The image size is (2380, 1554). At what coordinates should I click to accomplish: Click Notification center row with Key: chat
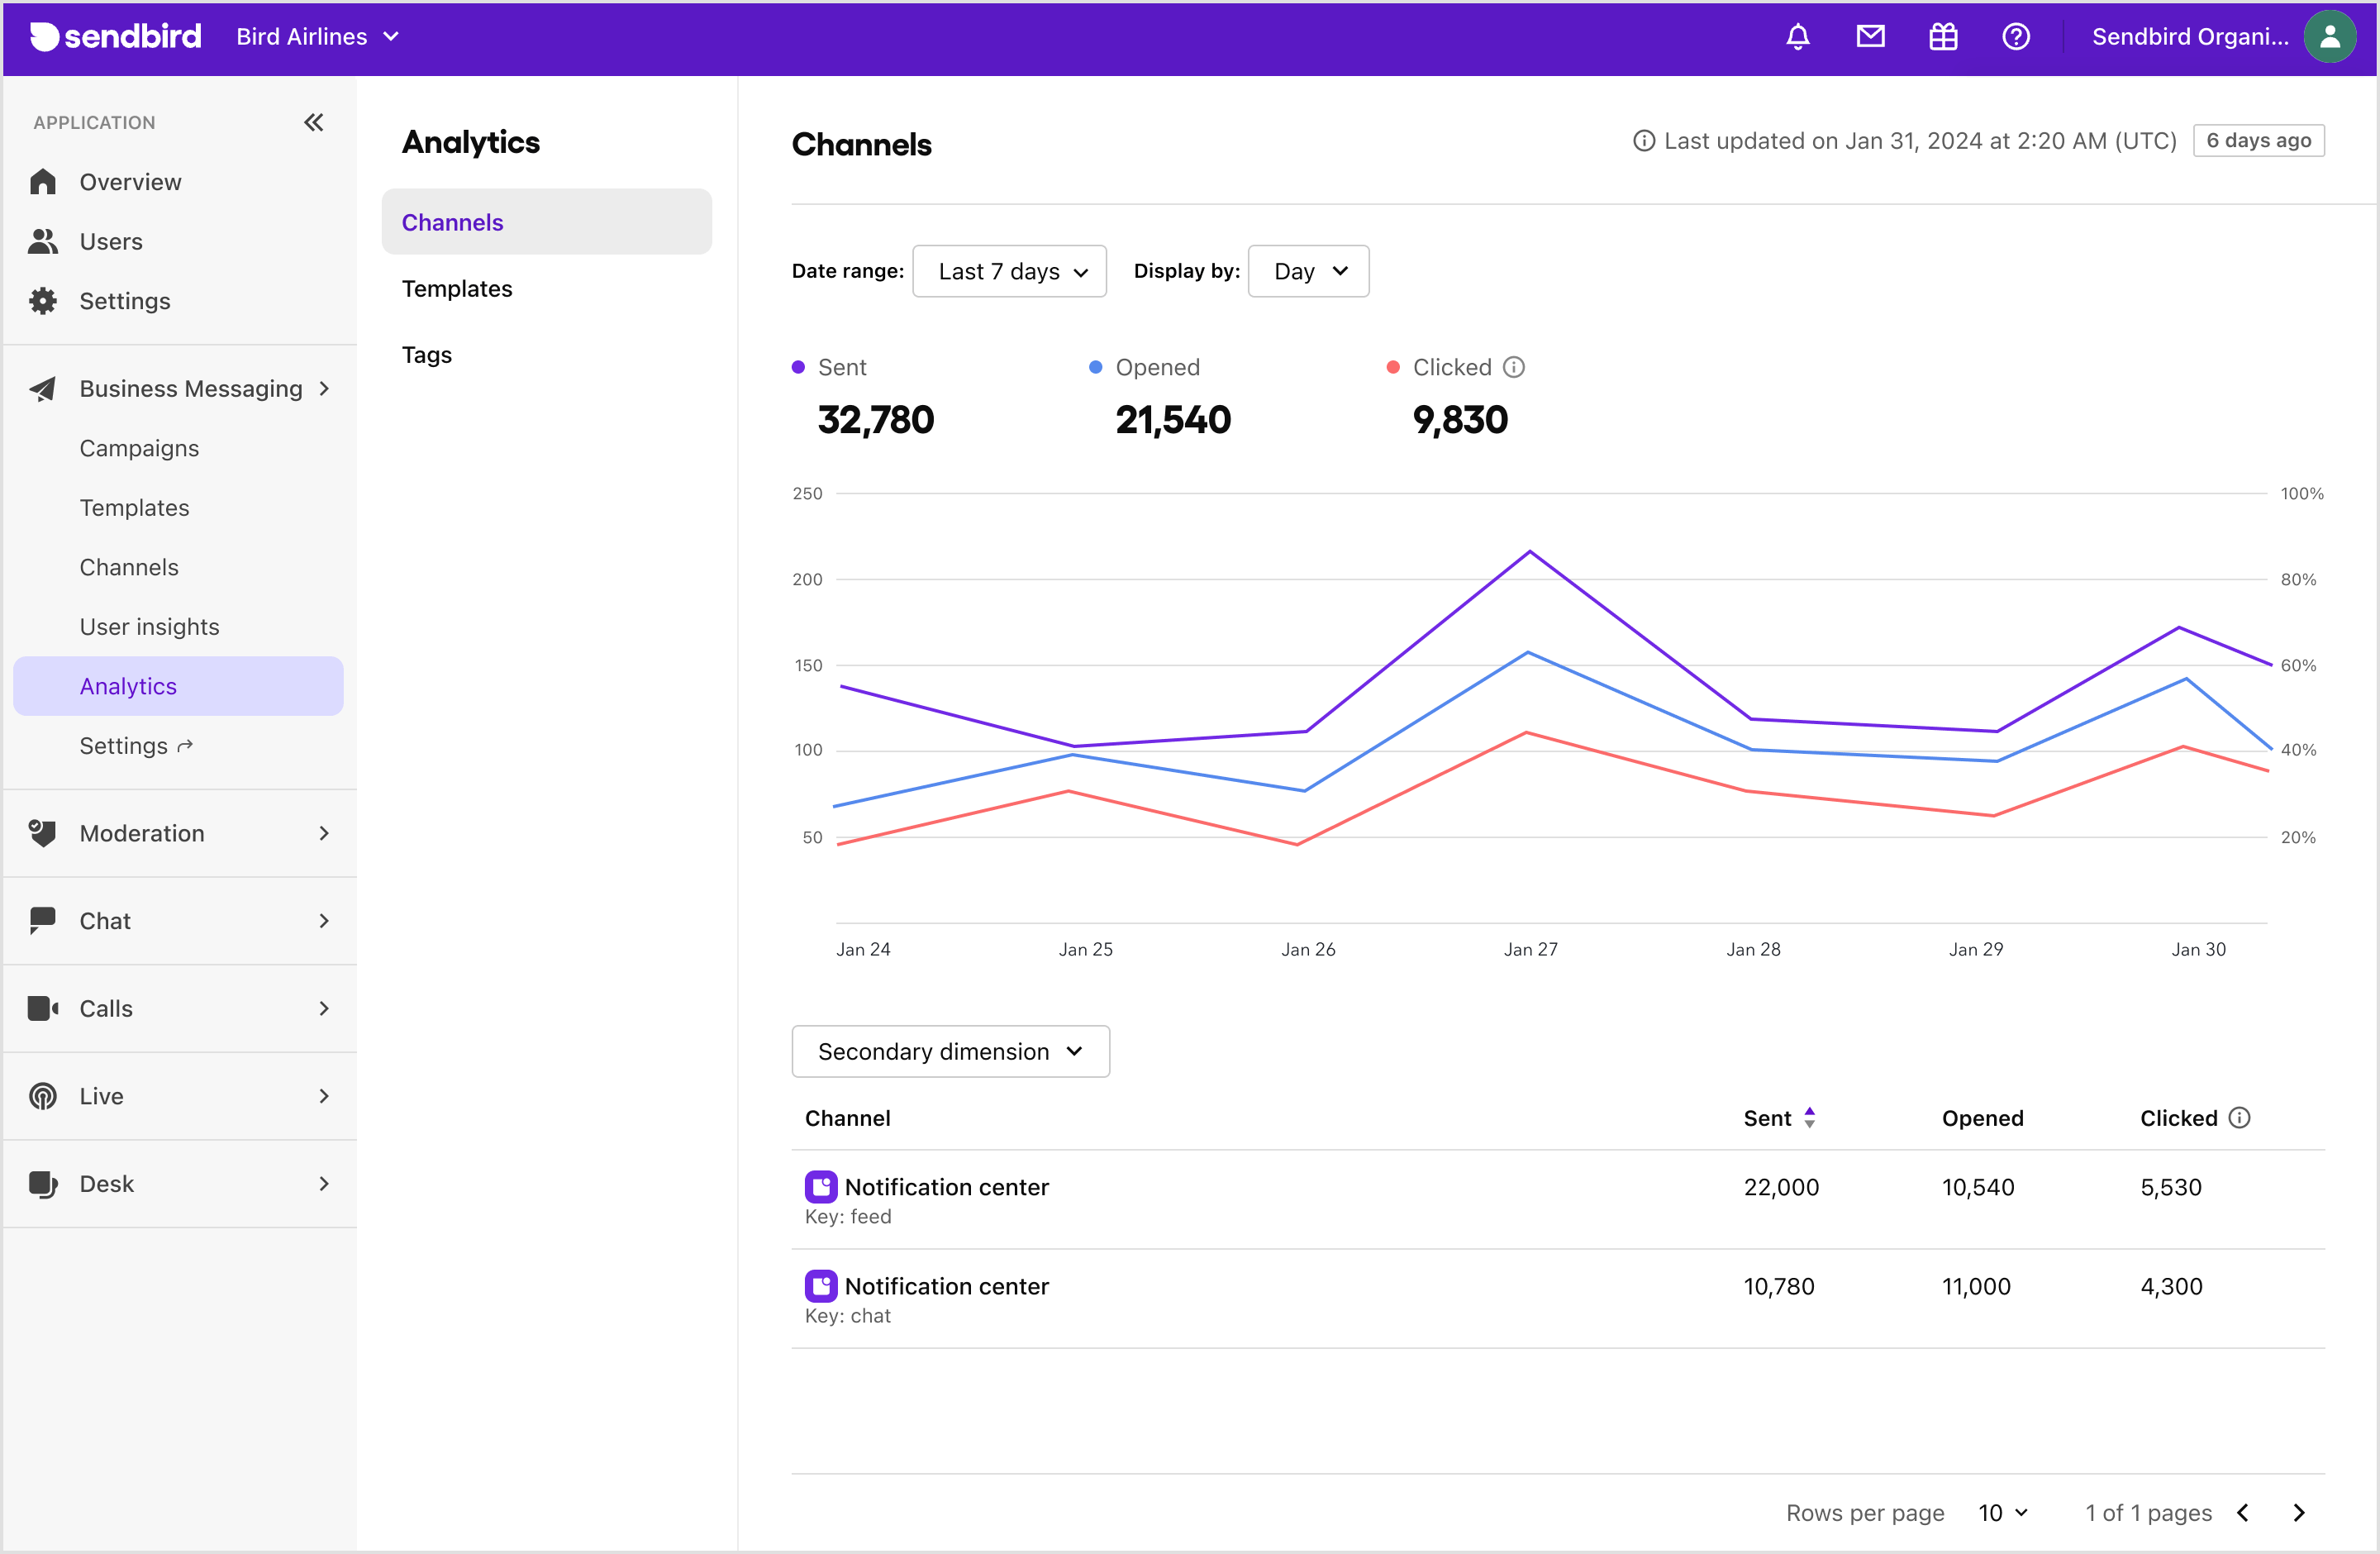tap(1557, 1299)
